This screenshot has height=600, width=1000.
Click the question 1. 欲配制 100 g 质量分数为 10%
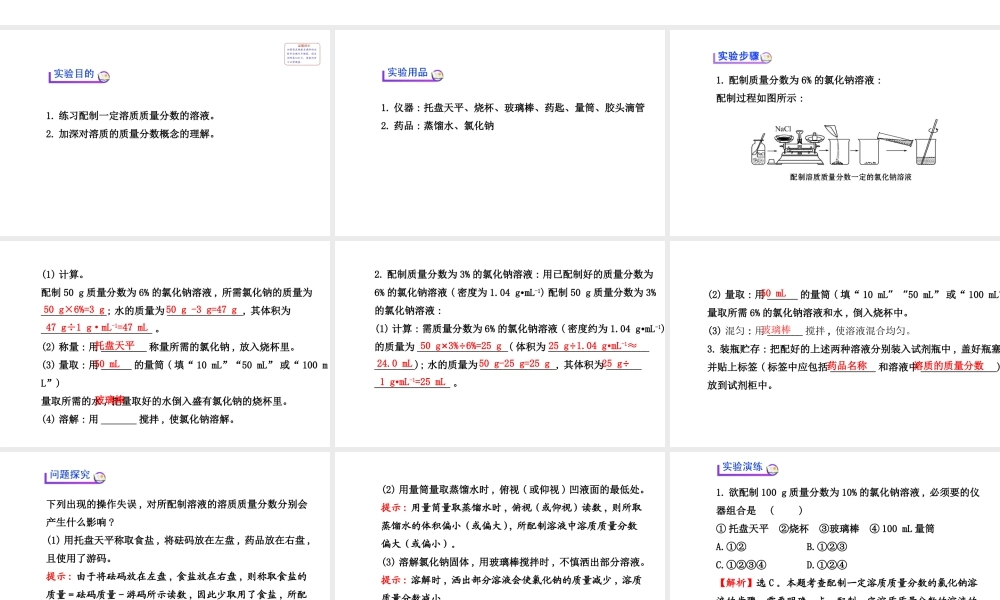(848, 492)
